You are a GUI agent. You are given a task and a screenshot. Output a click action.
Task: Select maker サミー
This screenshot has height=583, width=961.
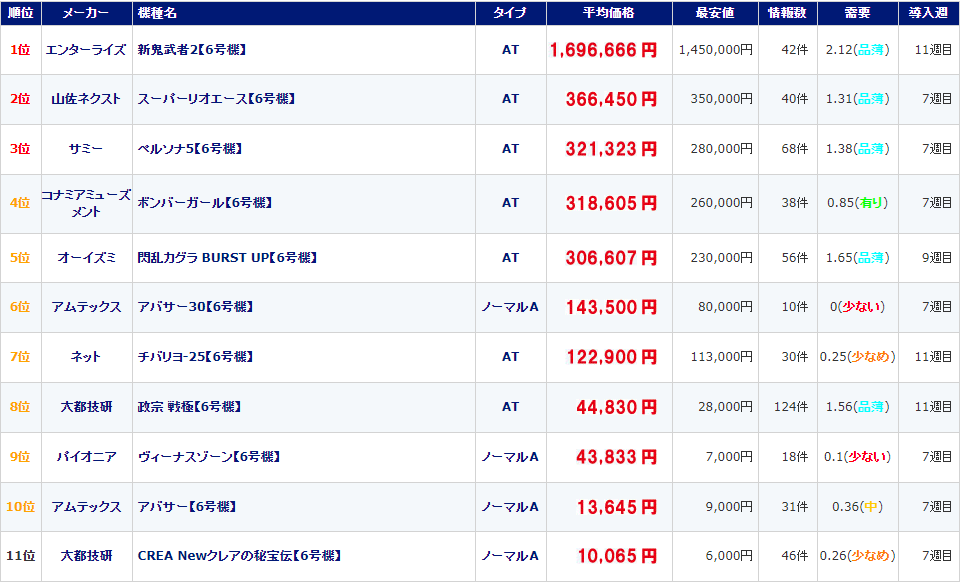86,148
